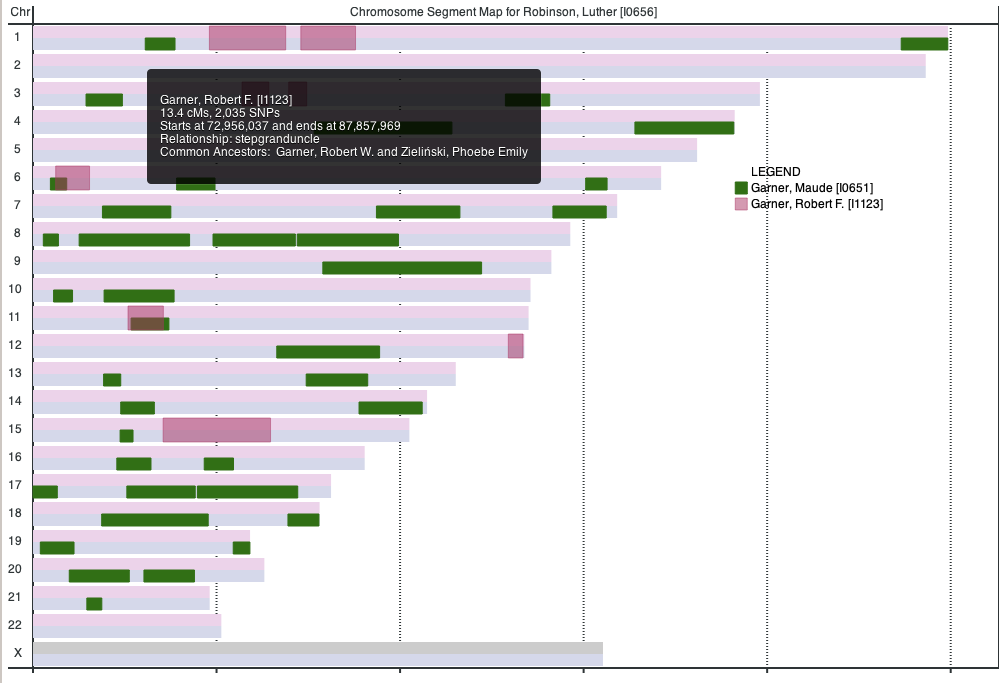Click the small green segment near chromosome 1's start
Screen dimensions: 1004x683
160,44
